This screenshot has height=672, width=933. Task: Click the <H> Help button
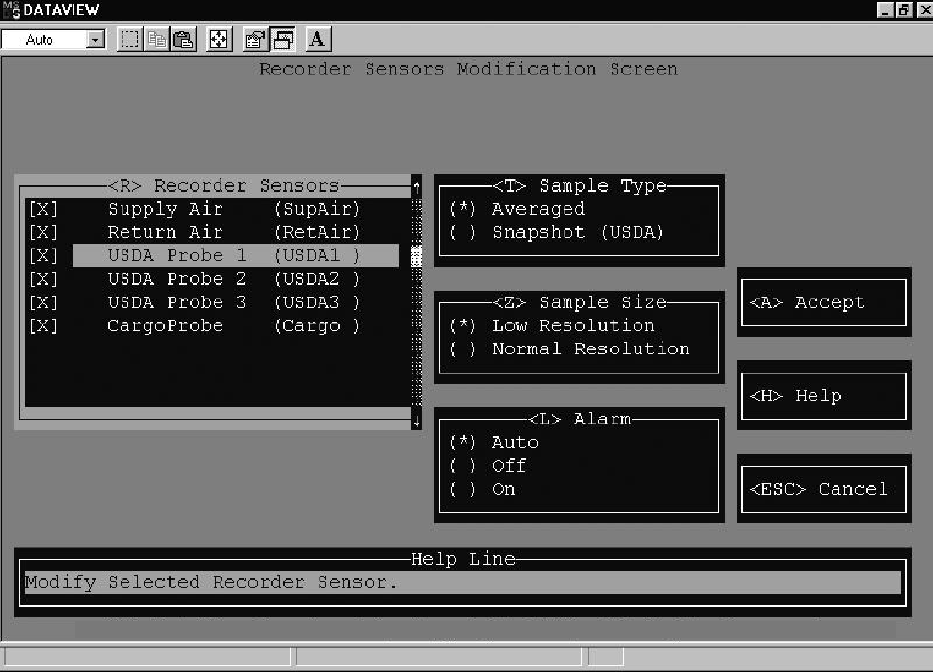pyautogui.click(x=824, y=396)
